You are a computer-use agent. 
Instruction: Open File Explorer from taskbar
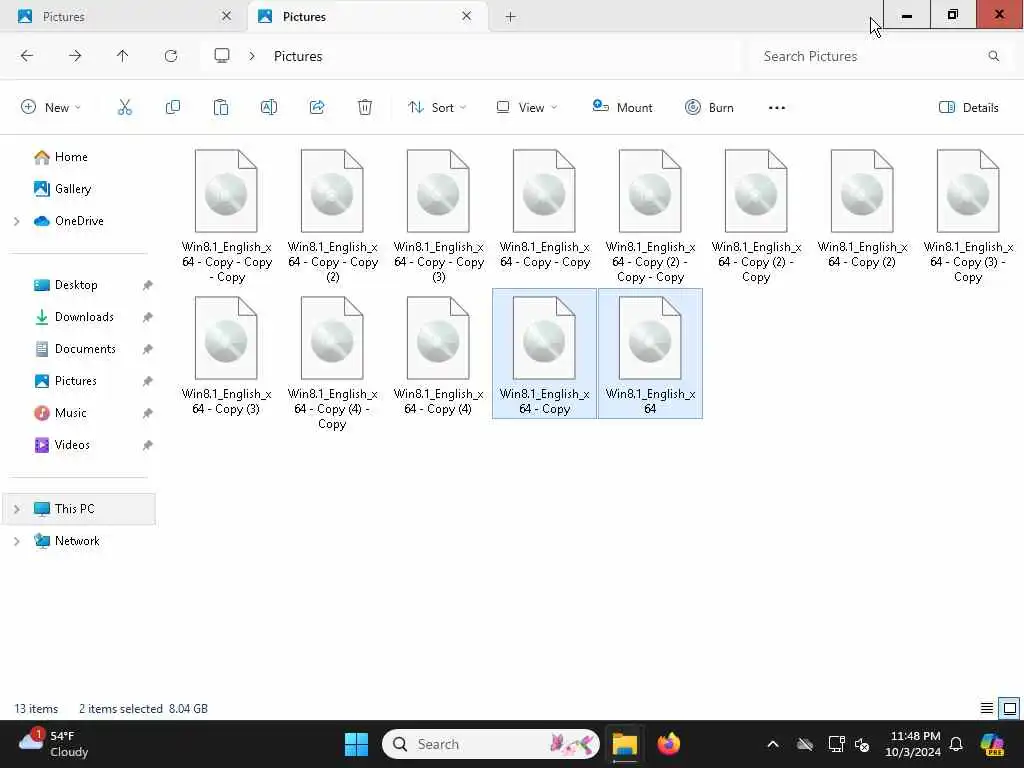click(x=624, y=744)
